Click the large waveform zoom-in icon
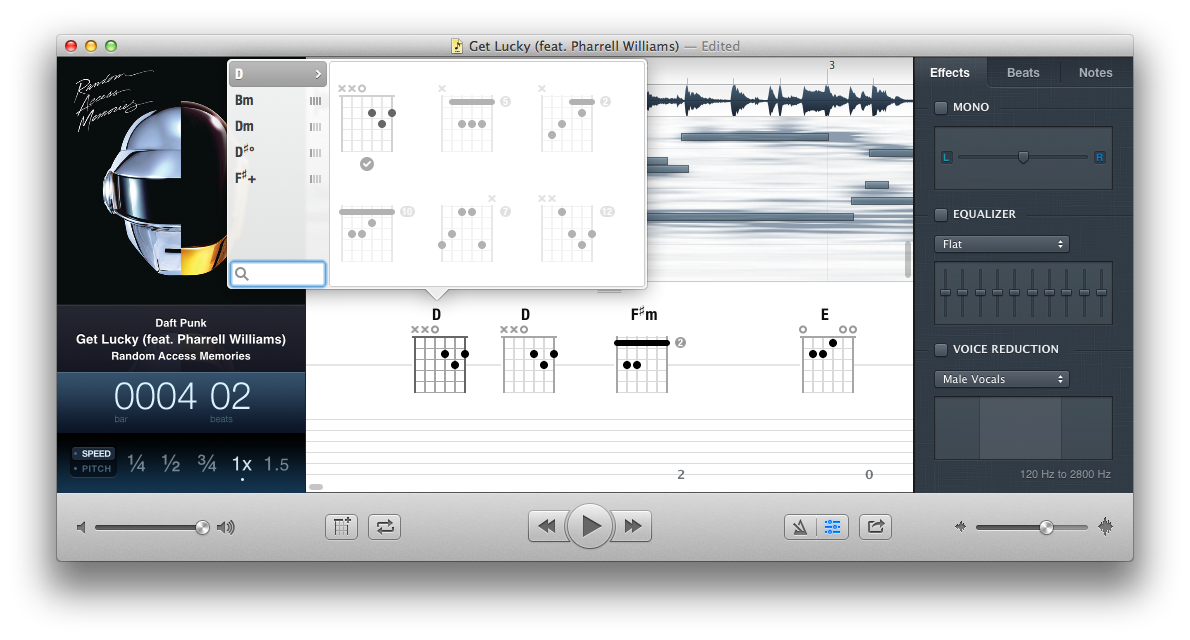 1106,526
